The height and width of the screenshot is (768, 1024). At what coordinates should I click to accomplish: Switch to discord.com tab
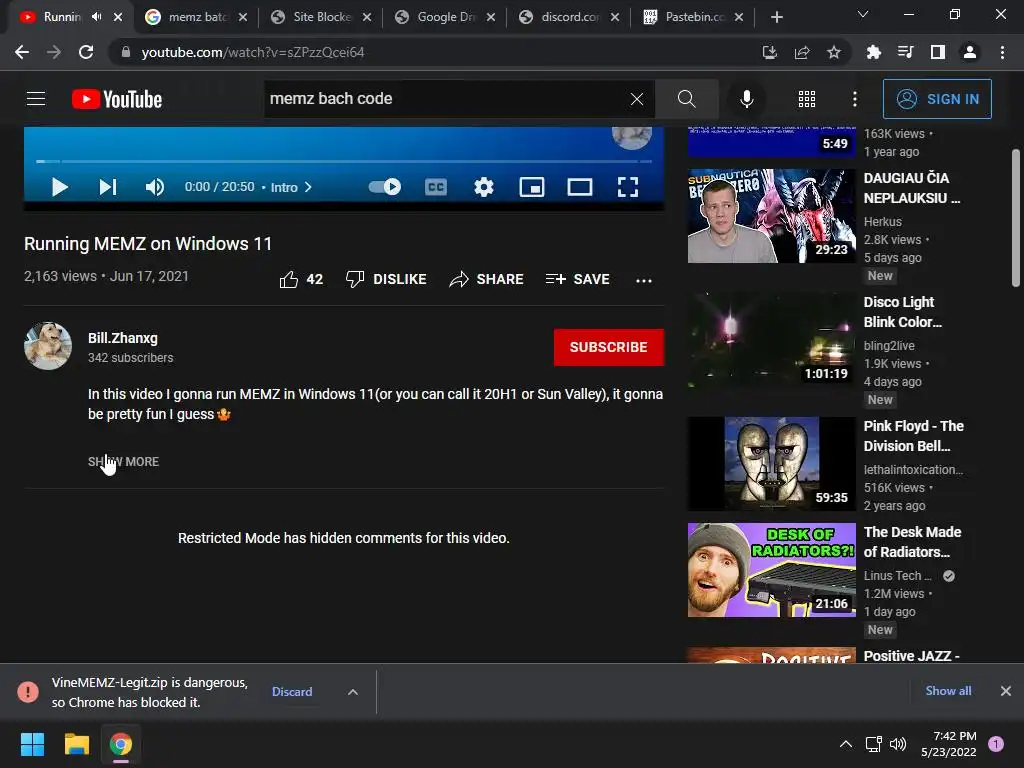click(568, 17)
